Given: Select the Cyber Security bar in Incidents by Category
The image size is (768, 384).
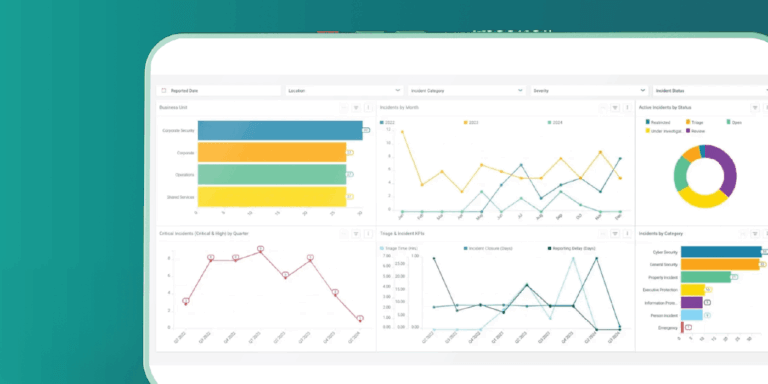Looking at the screenshot, I should [x=721, y=252].
